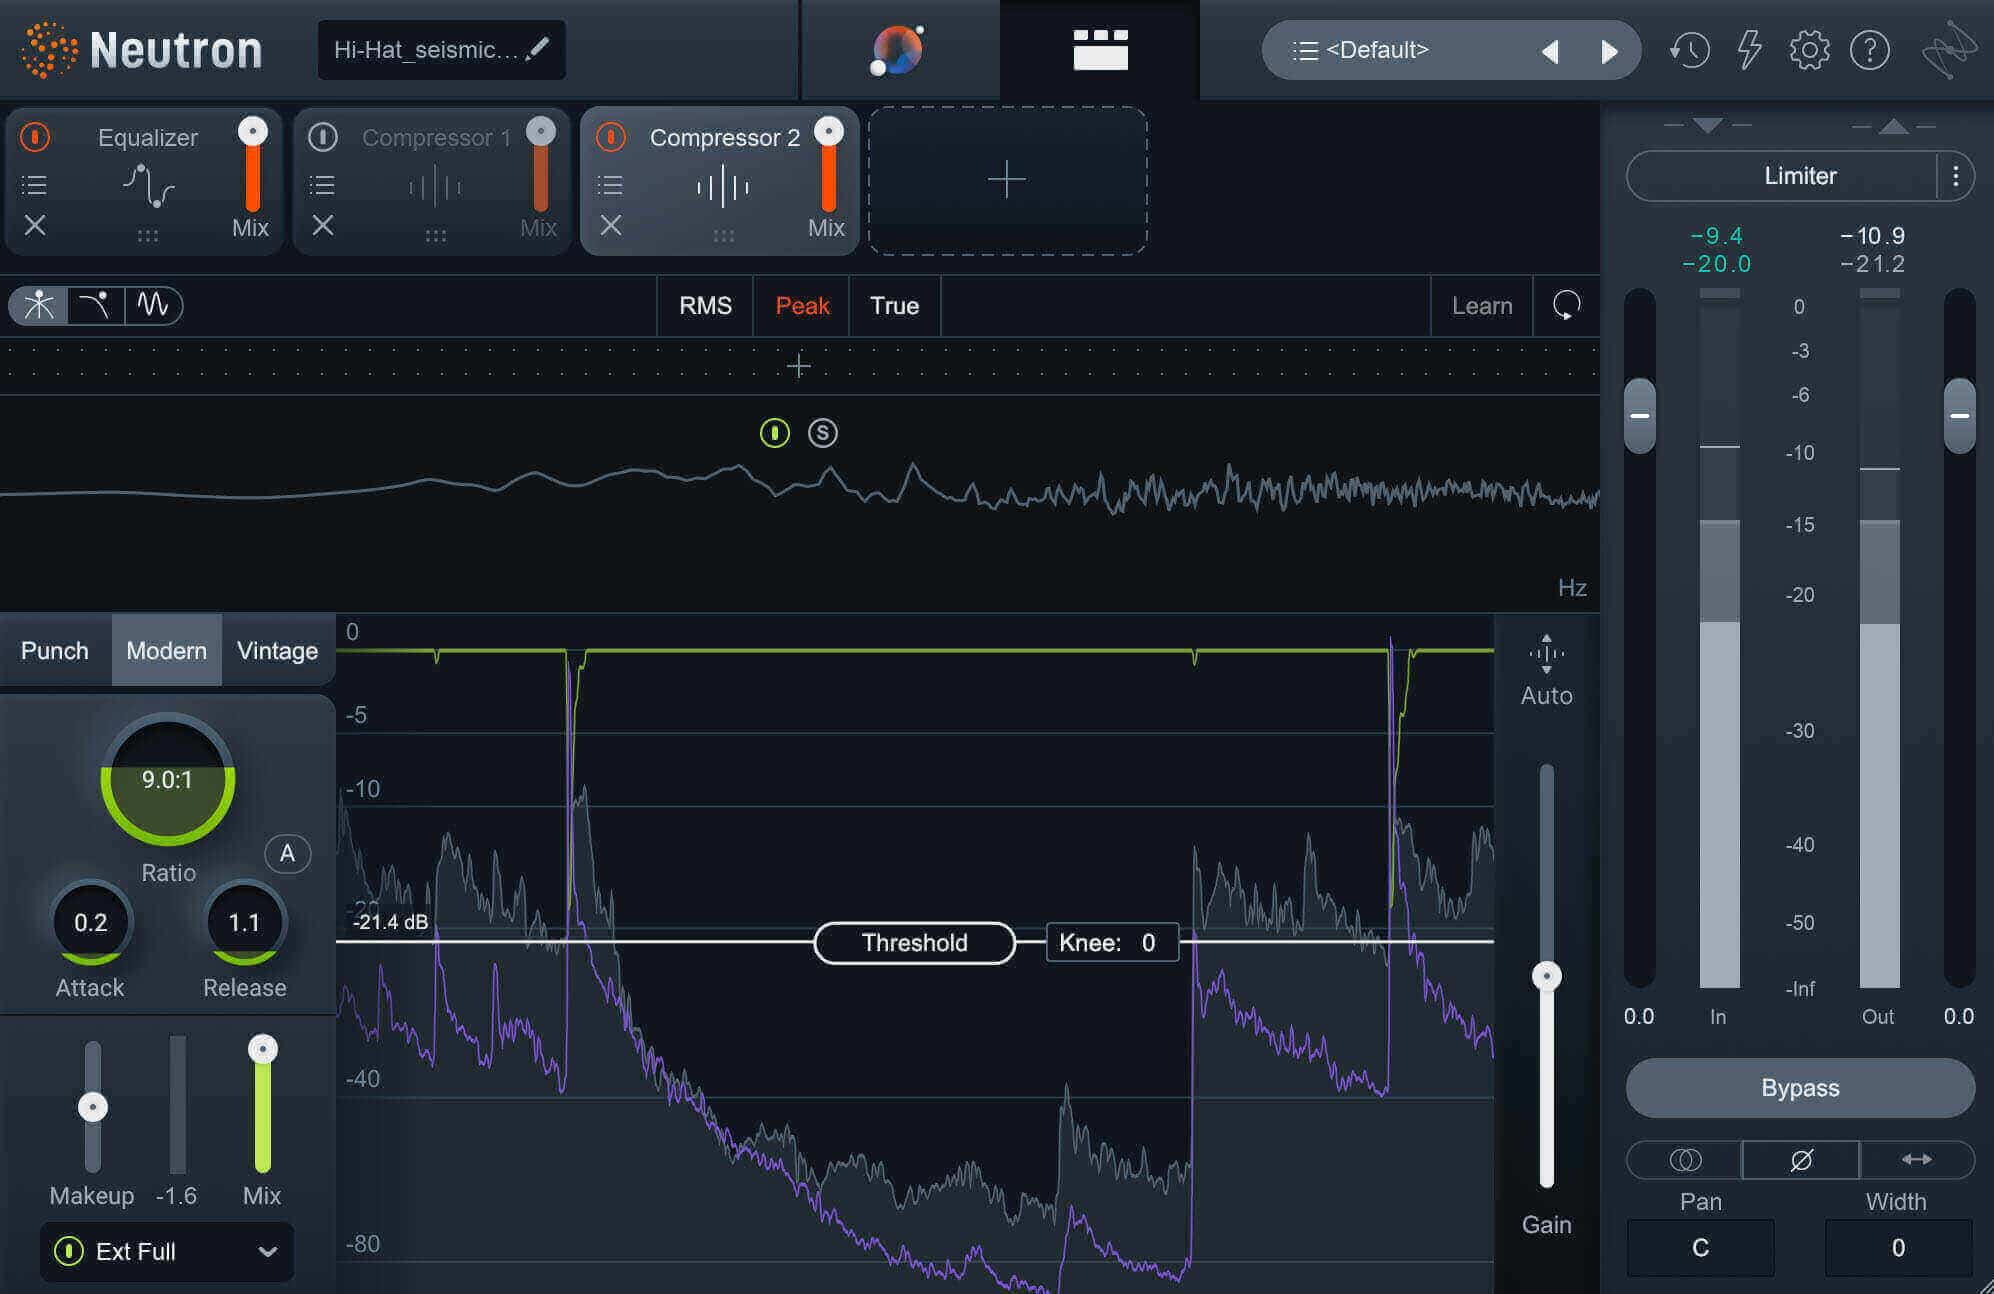Screen dimensions: 1994x1294
Task: Add a new module with plus slot
Action: 1007,181
